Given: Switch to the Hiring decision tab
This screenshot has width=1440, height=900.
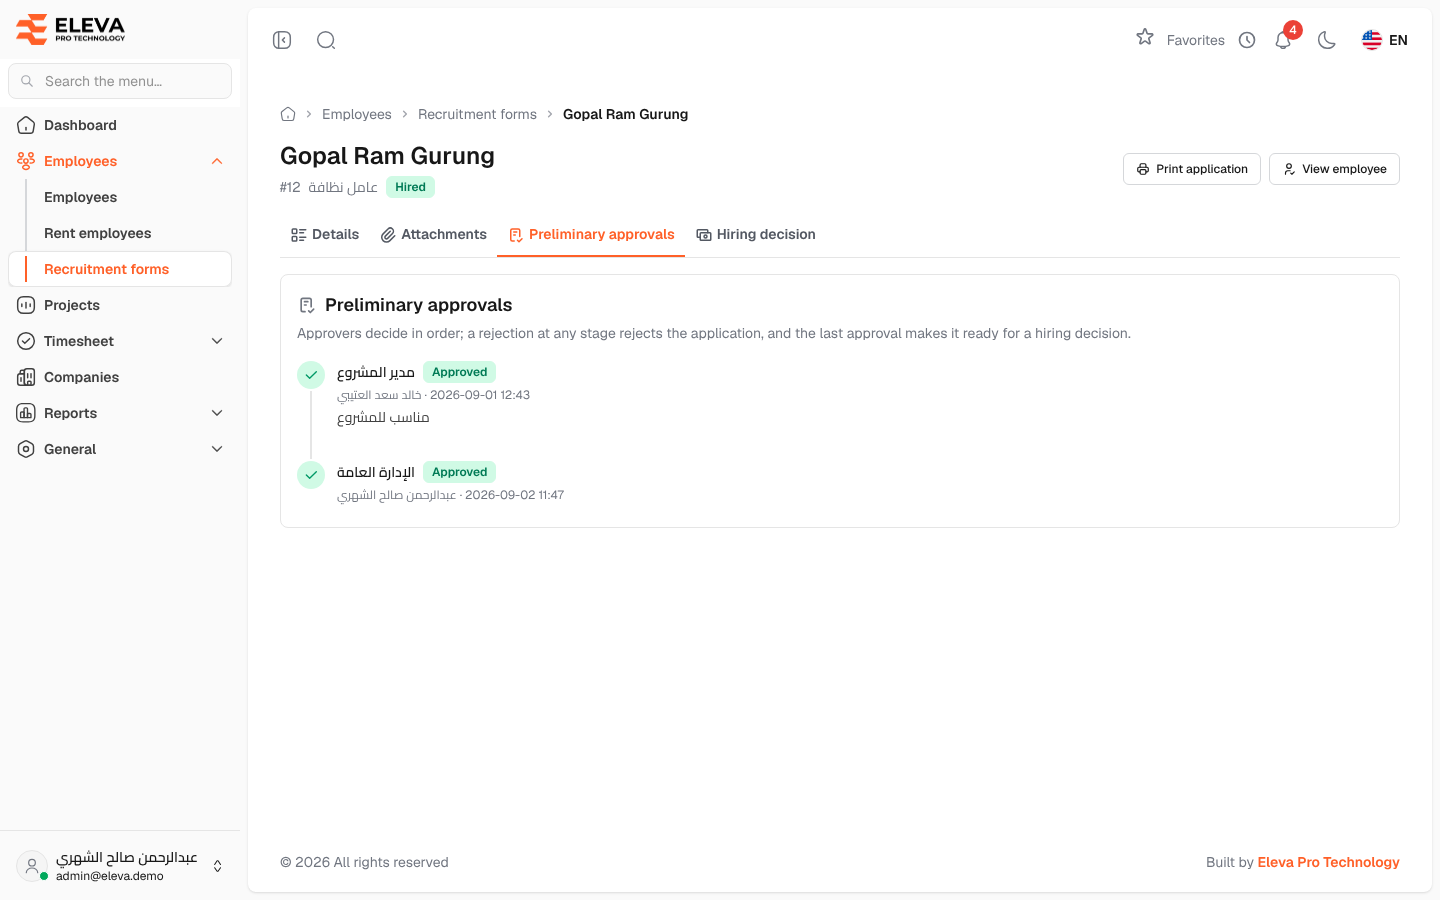Looking at the screenshot, I should [756, 234].
